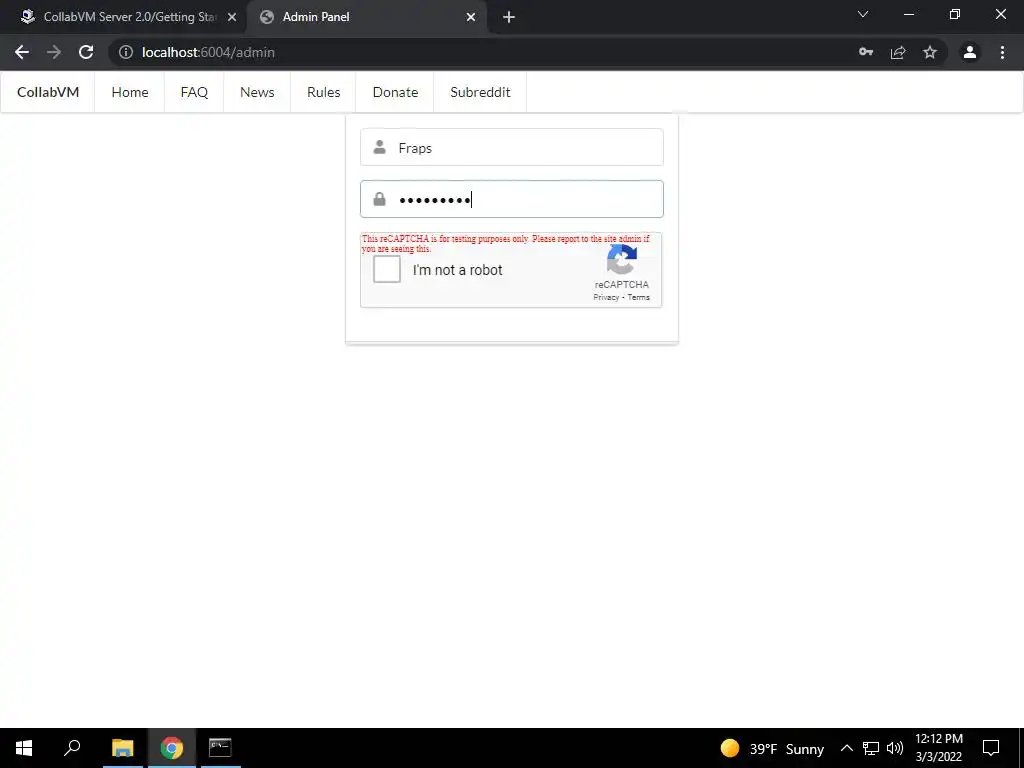Click the browser forward arrow

coord(54,52)
